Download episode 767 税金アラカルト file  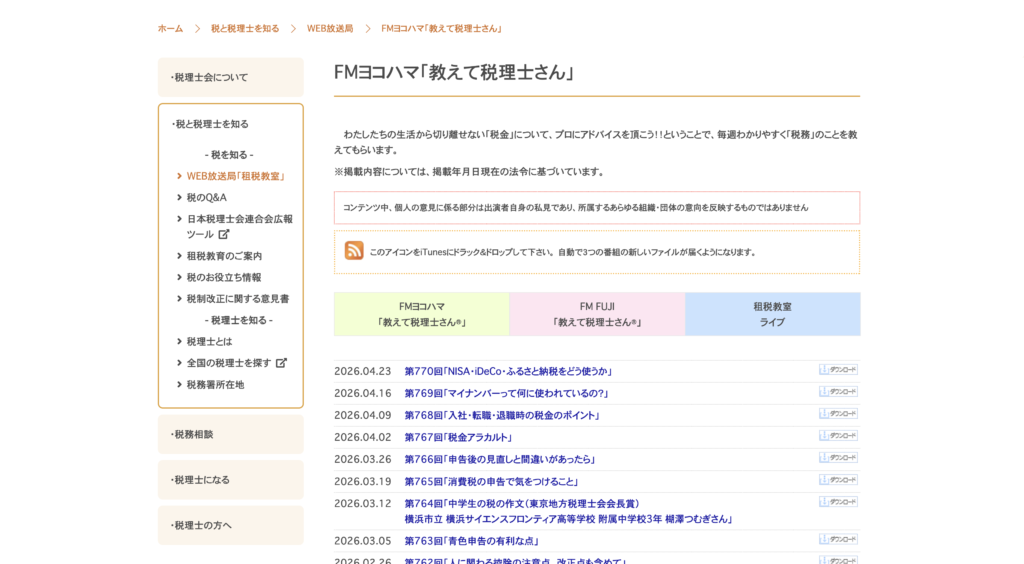[x=839, y=436]
